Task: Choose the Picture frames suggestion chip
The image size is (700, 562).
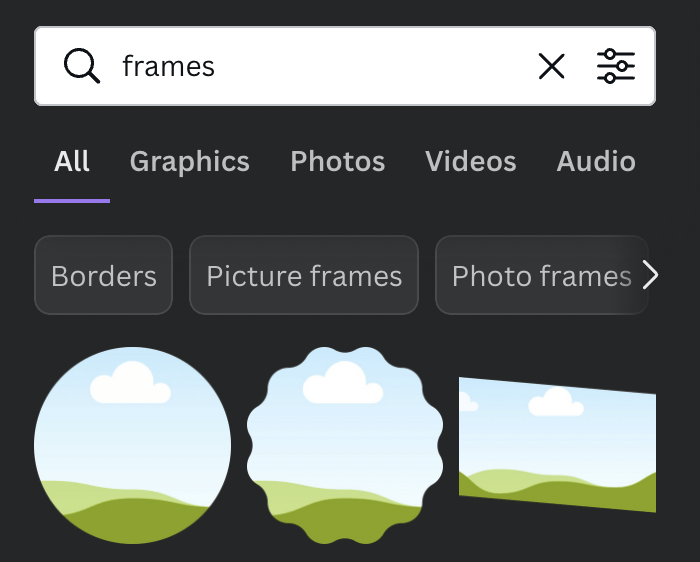Action: 304,275
